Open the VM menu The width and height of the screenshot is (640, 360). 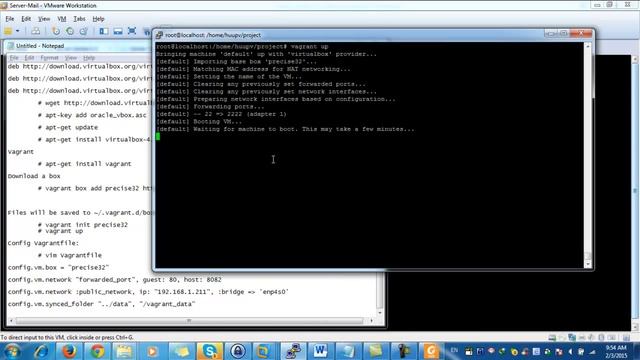[62, 19]
